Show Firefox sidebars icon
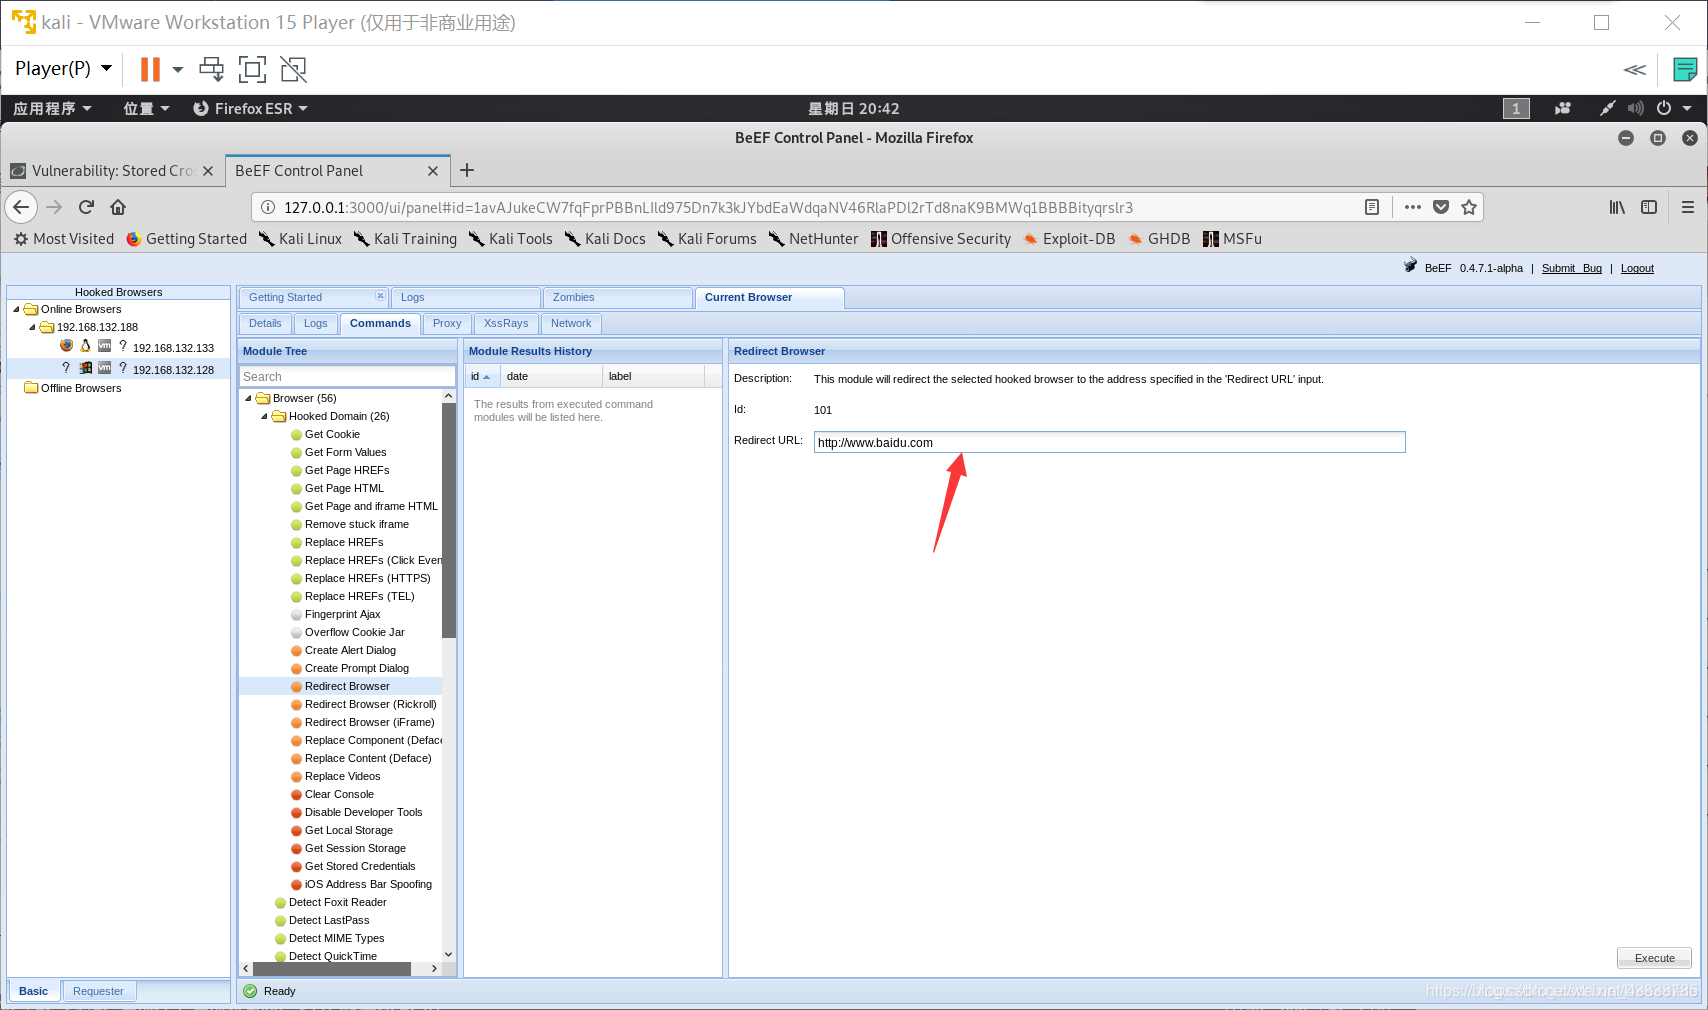 [x=1649, y=207]
